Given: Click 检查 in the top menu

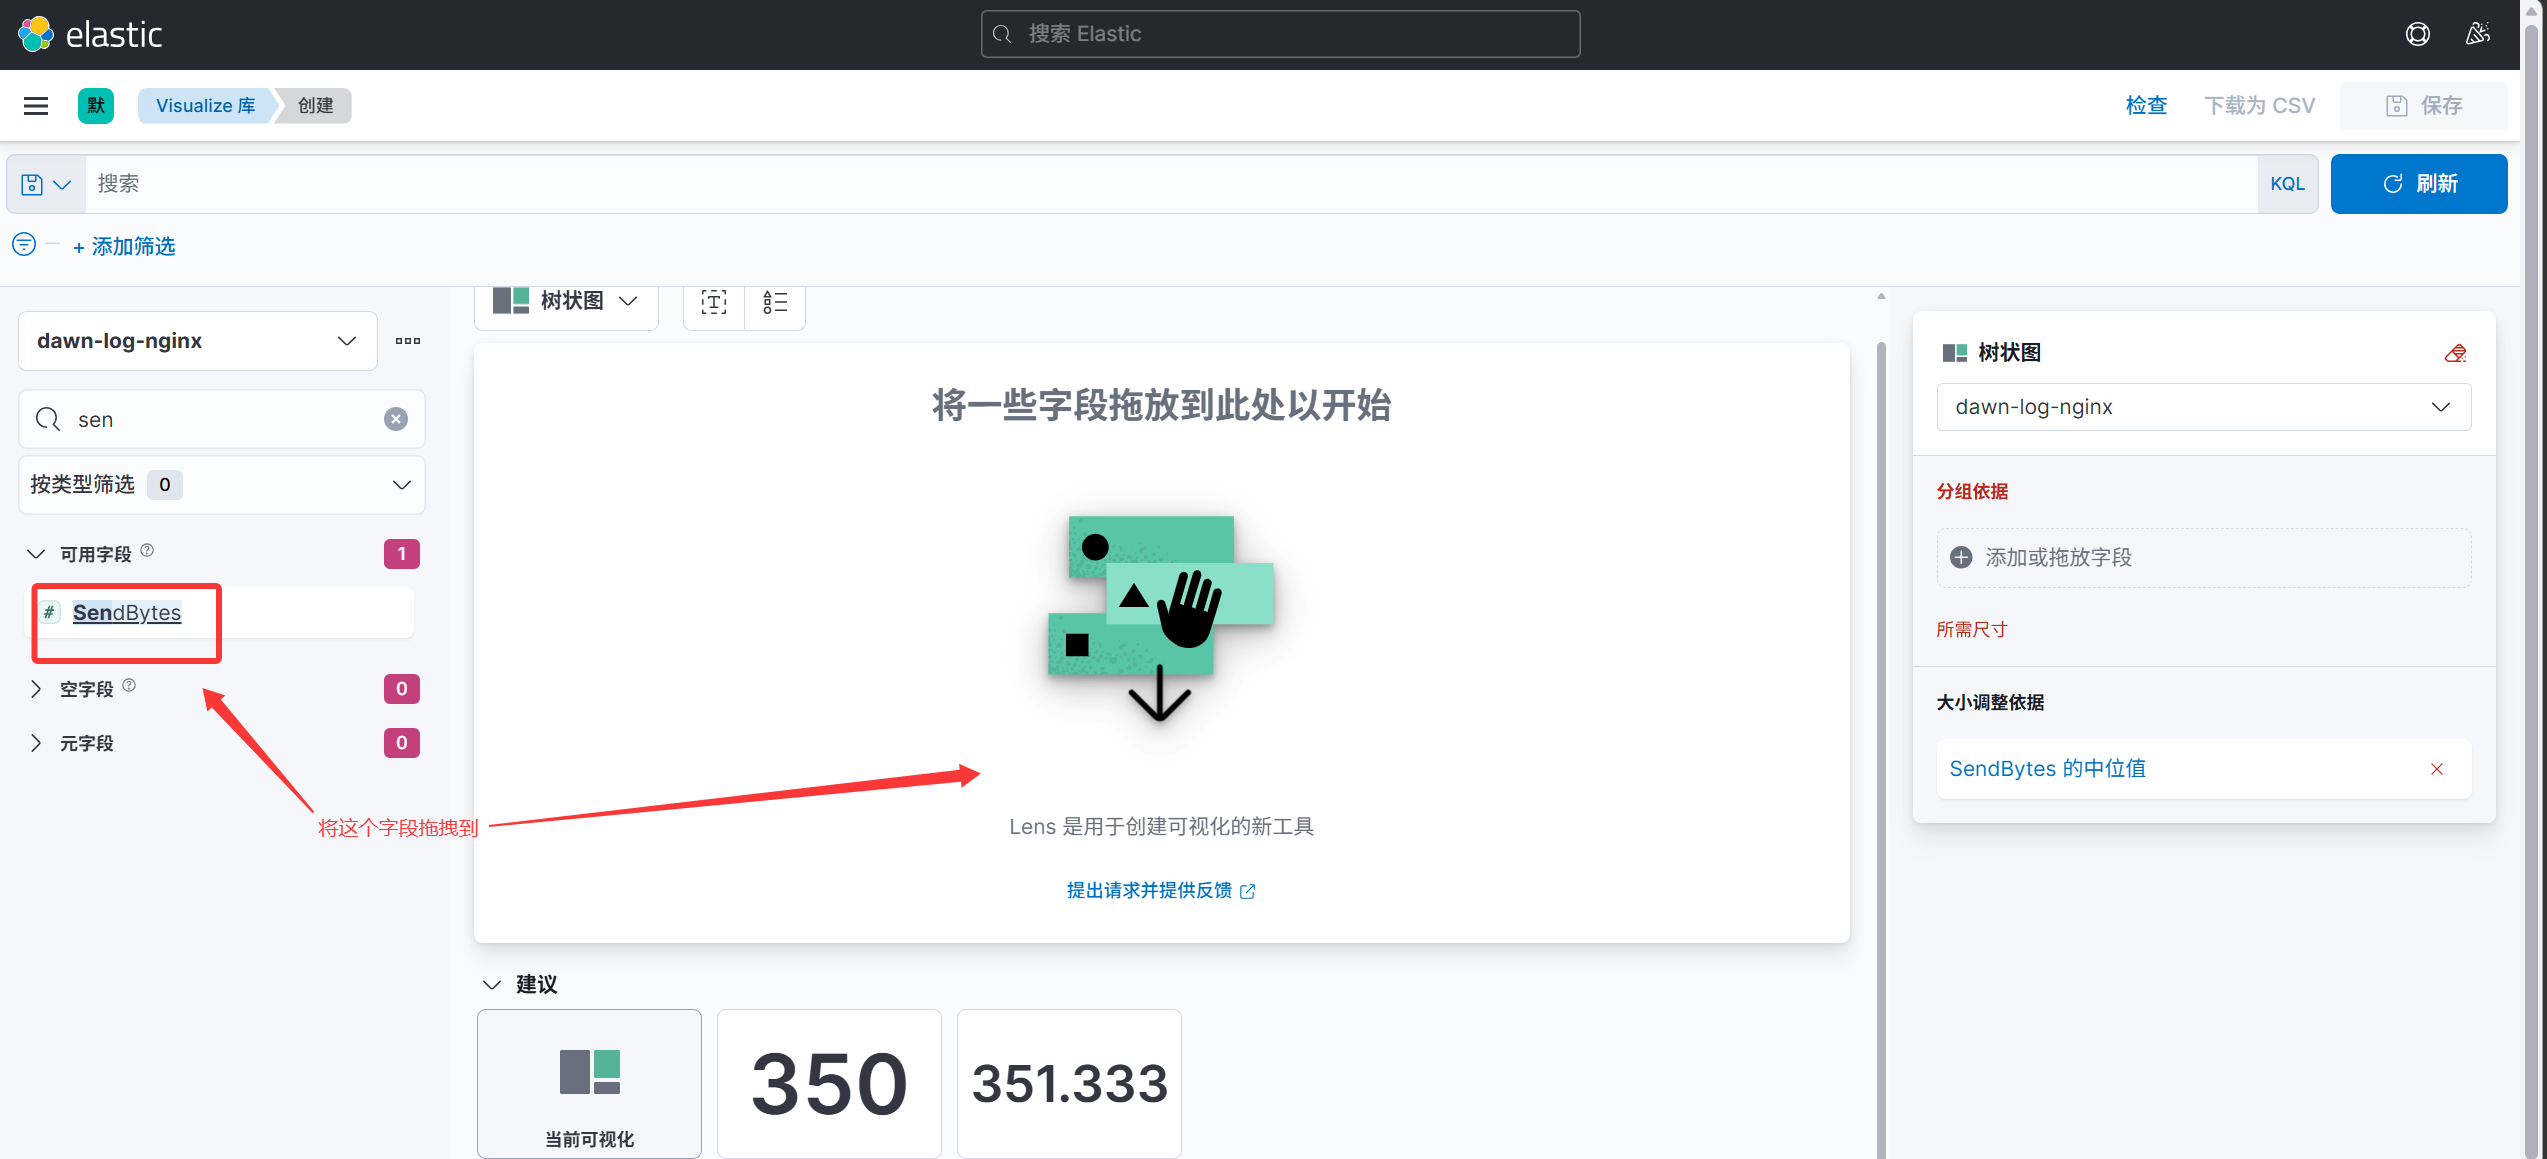Looking at the screenshot, I should 2146,105.
